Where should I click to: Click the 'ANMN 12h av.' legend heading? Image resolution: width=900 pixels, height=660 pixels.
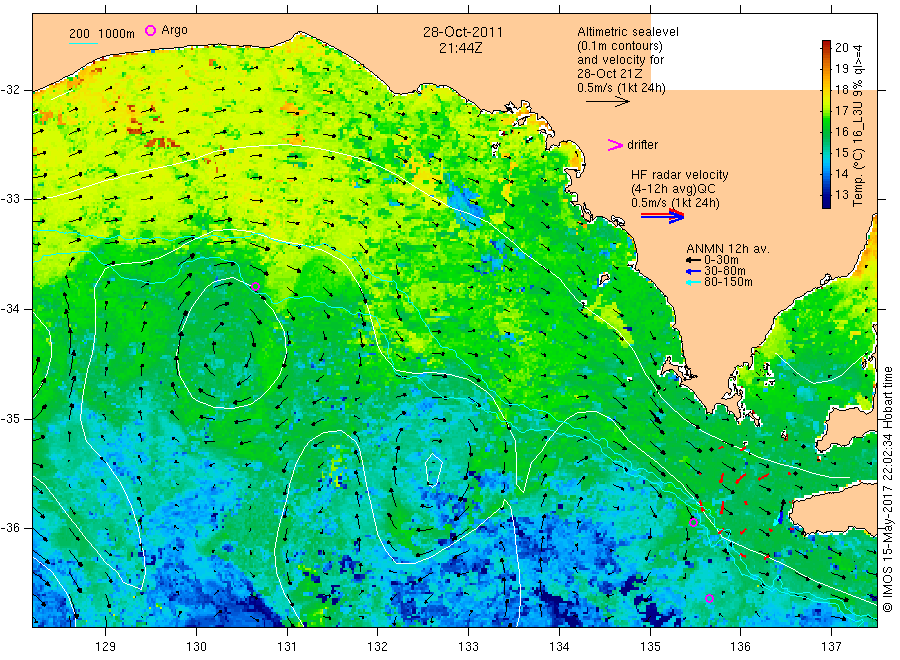click(x=728, y=249)
